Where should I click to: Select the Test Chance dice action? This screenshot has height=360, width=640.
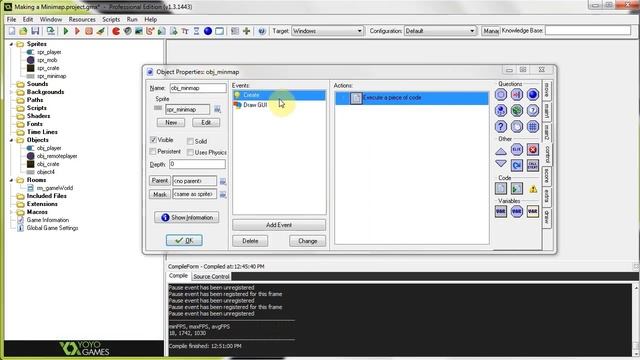click(517, 110)
